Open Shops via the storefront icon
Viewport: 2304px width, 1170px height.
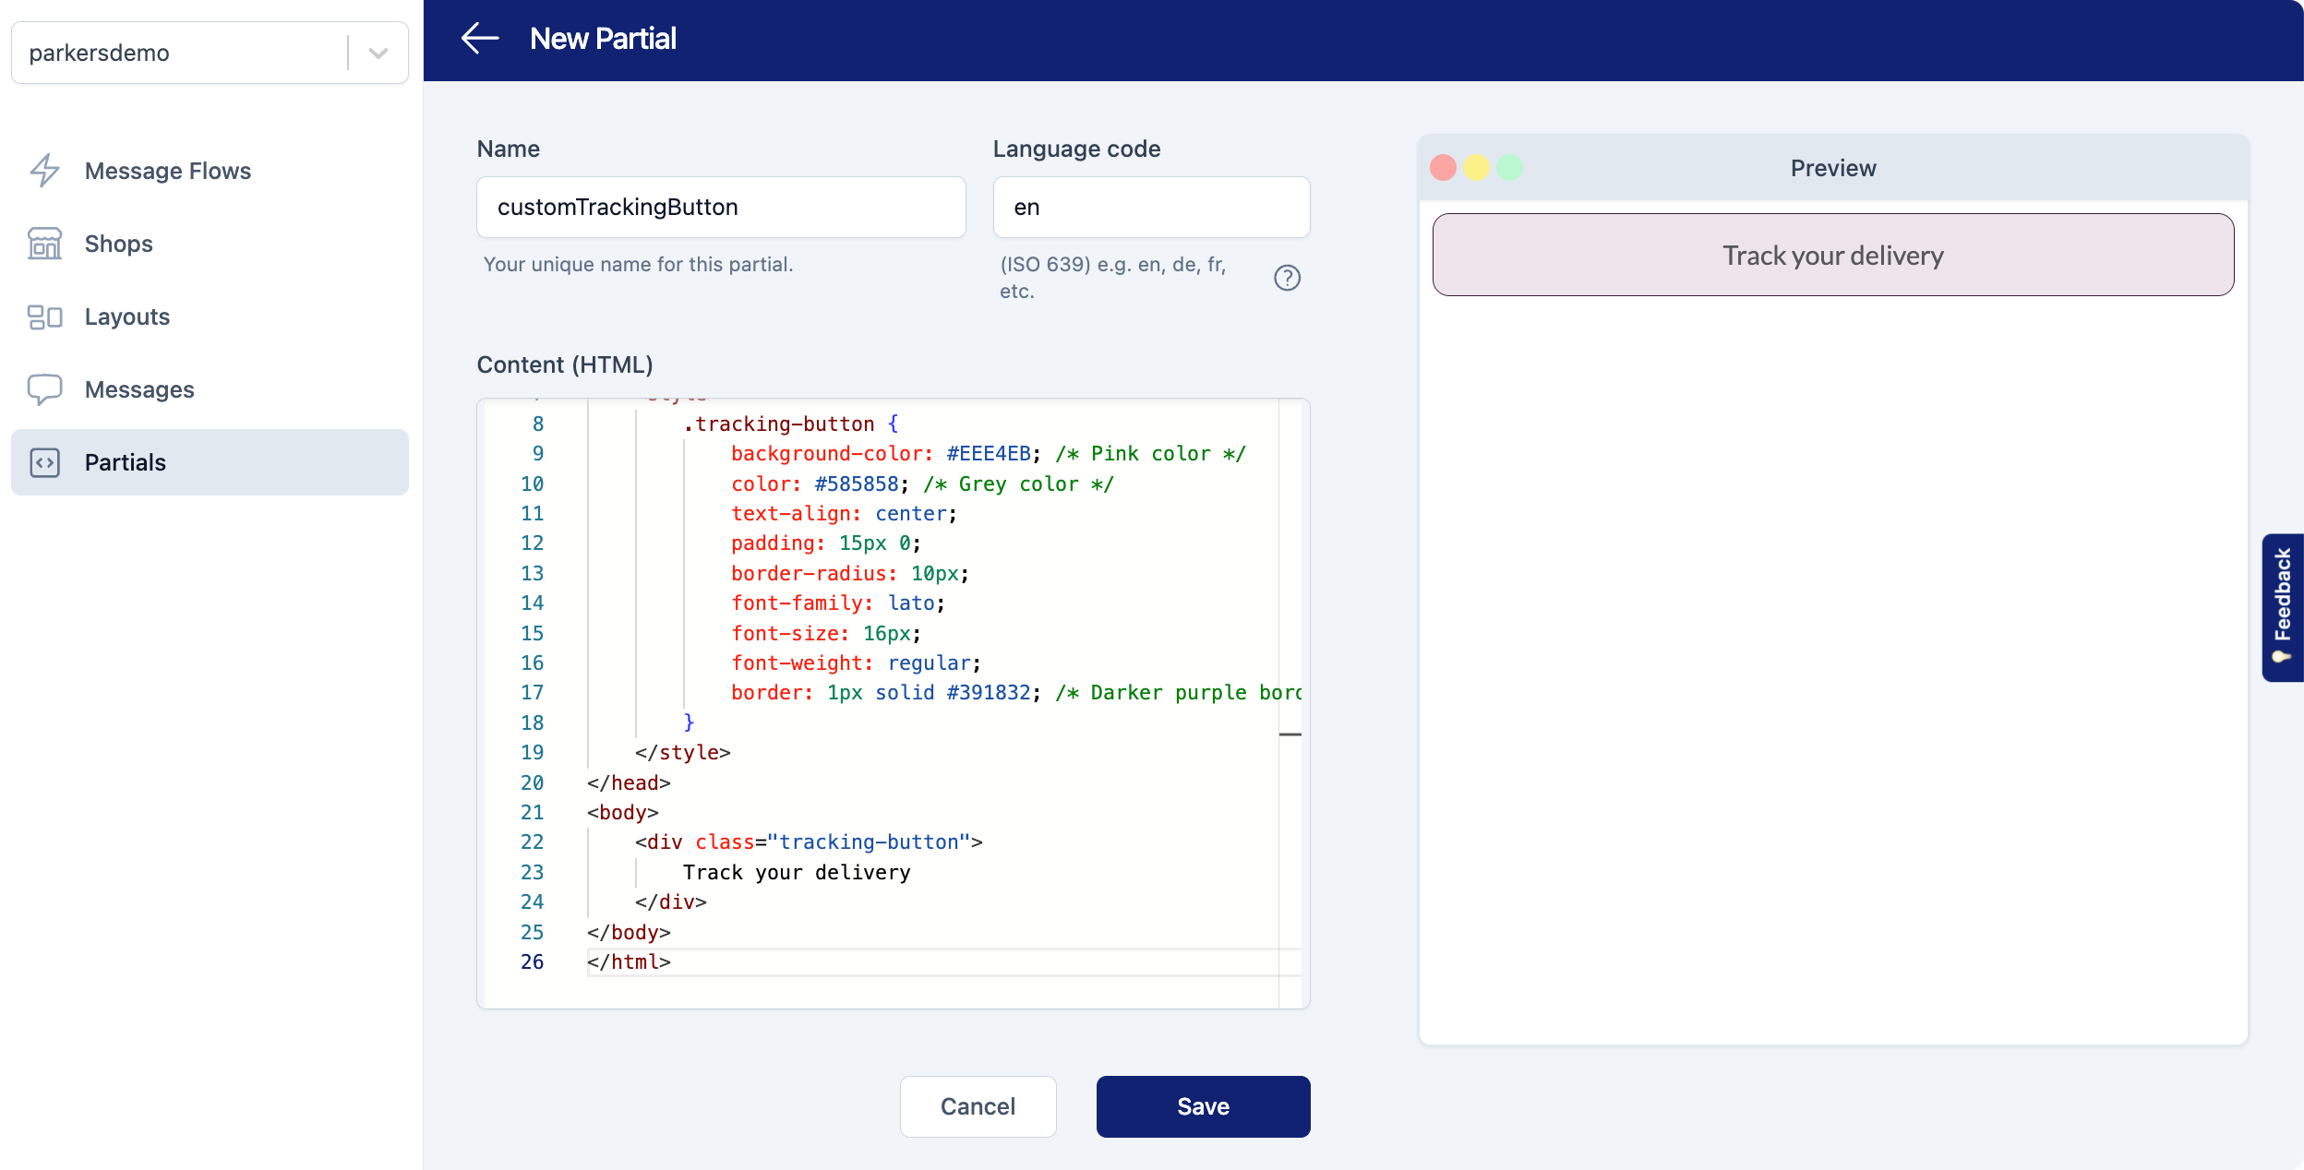click(x=45, y=243)
